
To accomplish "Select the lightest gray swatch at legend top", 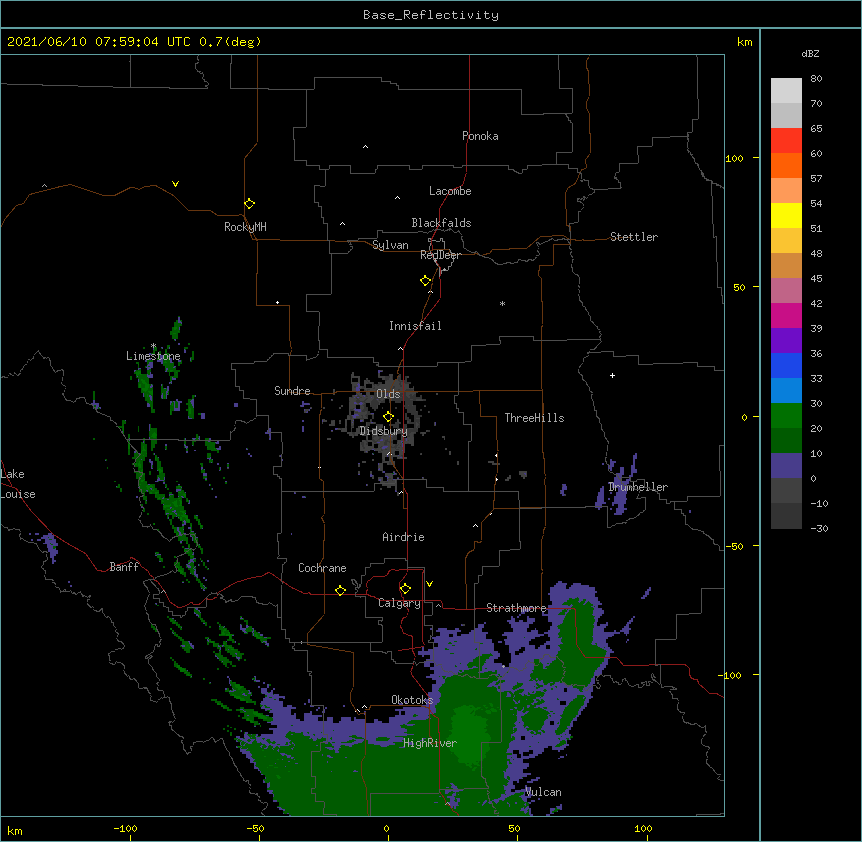I will pos(786,91).
